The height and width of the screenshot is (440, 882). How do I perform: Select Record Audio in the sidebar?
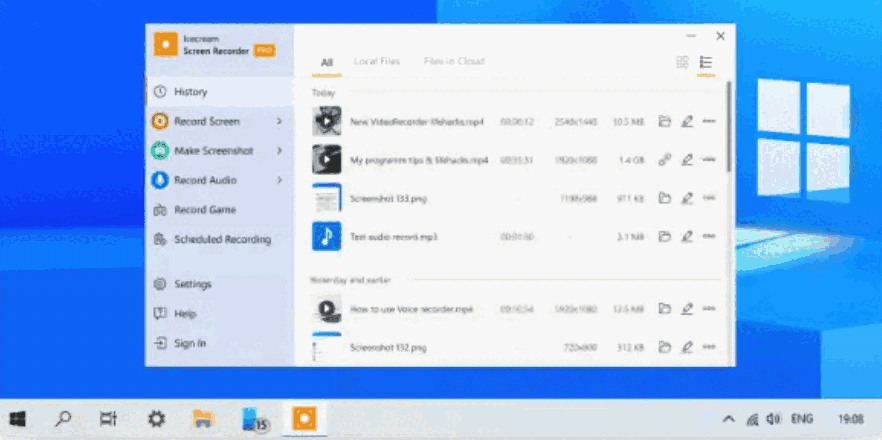tap(219, 180)
